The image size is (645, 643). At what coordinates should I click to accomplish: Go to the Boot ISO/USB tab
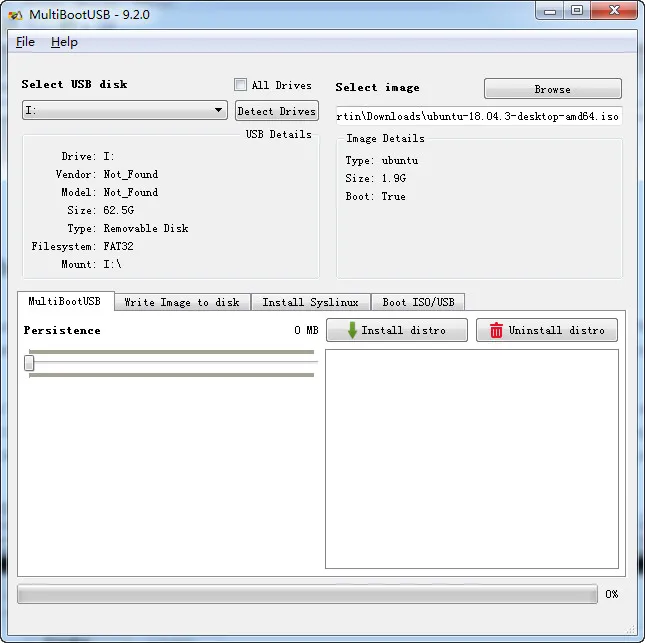point(417,302)
